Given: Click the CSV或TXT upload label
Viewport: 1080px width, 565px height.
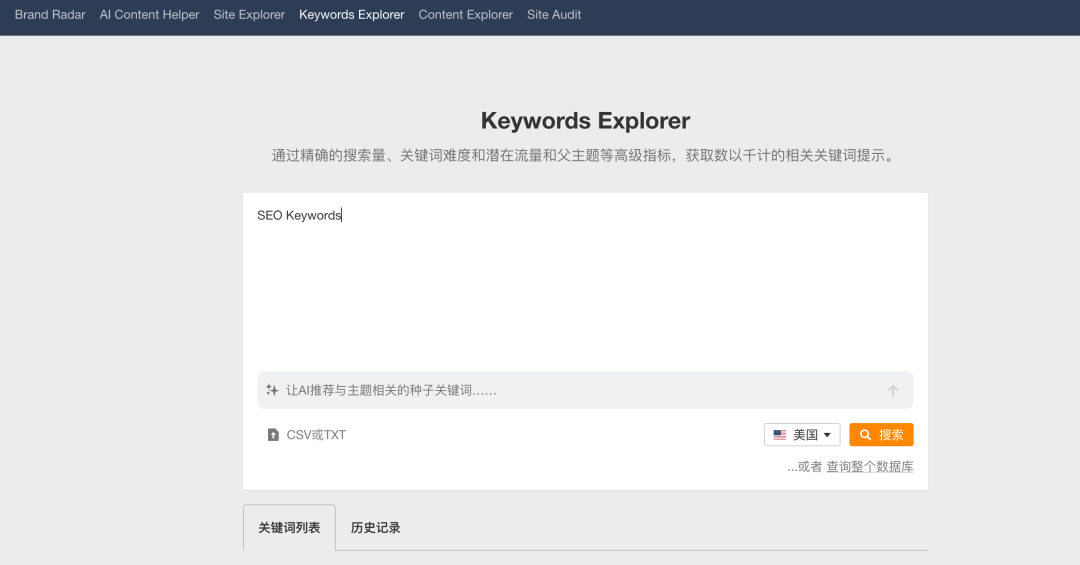Looking at the screenshot, I should 316,435.
